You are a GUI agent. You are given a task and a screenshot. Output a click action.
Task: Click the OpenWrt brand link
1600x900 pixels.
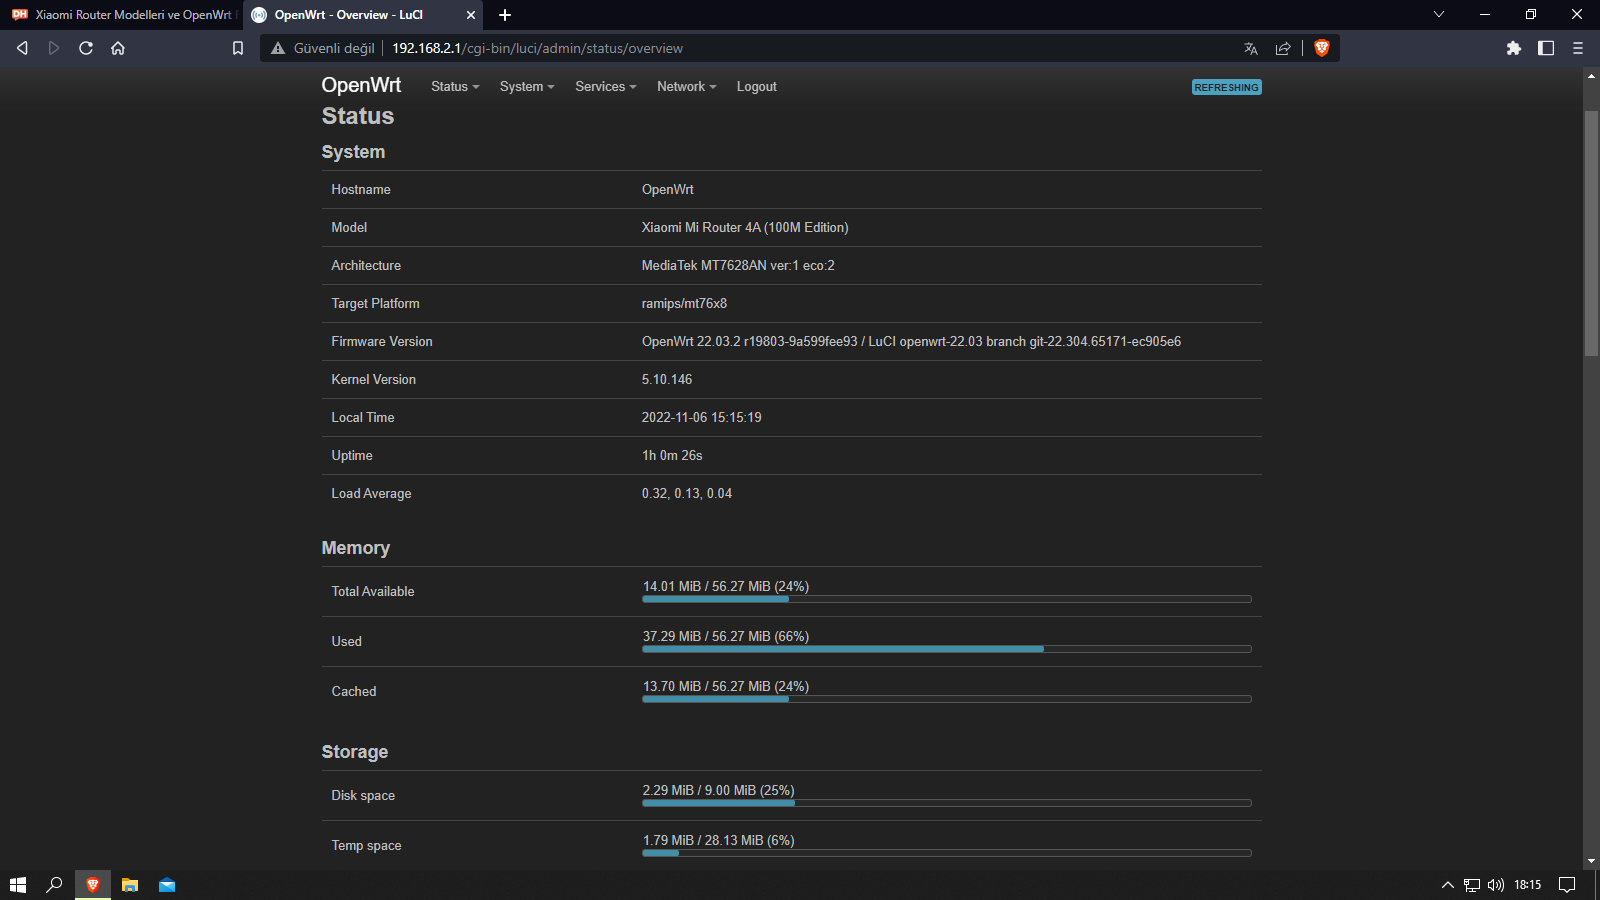[361, 86]
